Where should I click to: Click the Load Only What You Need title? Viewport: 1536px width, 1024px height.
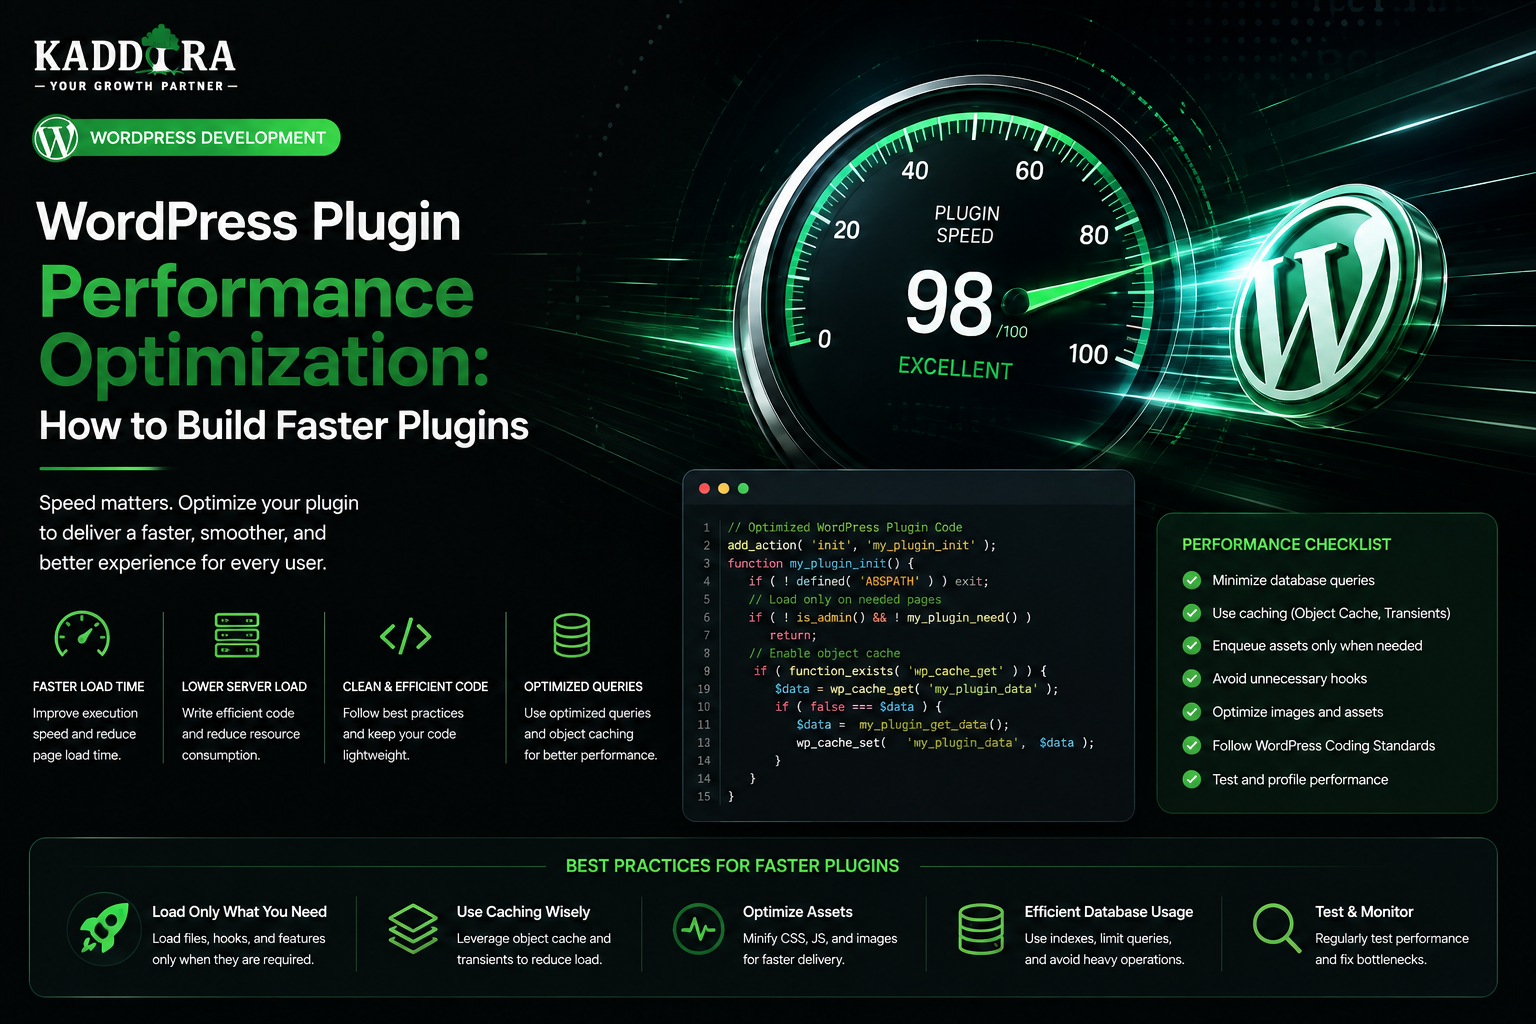pos(239,912)
